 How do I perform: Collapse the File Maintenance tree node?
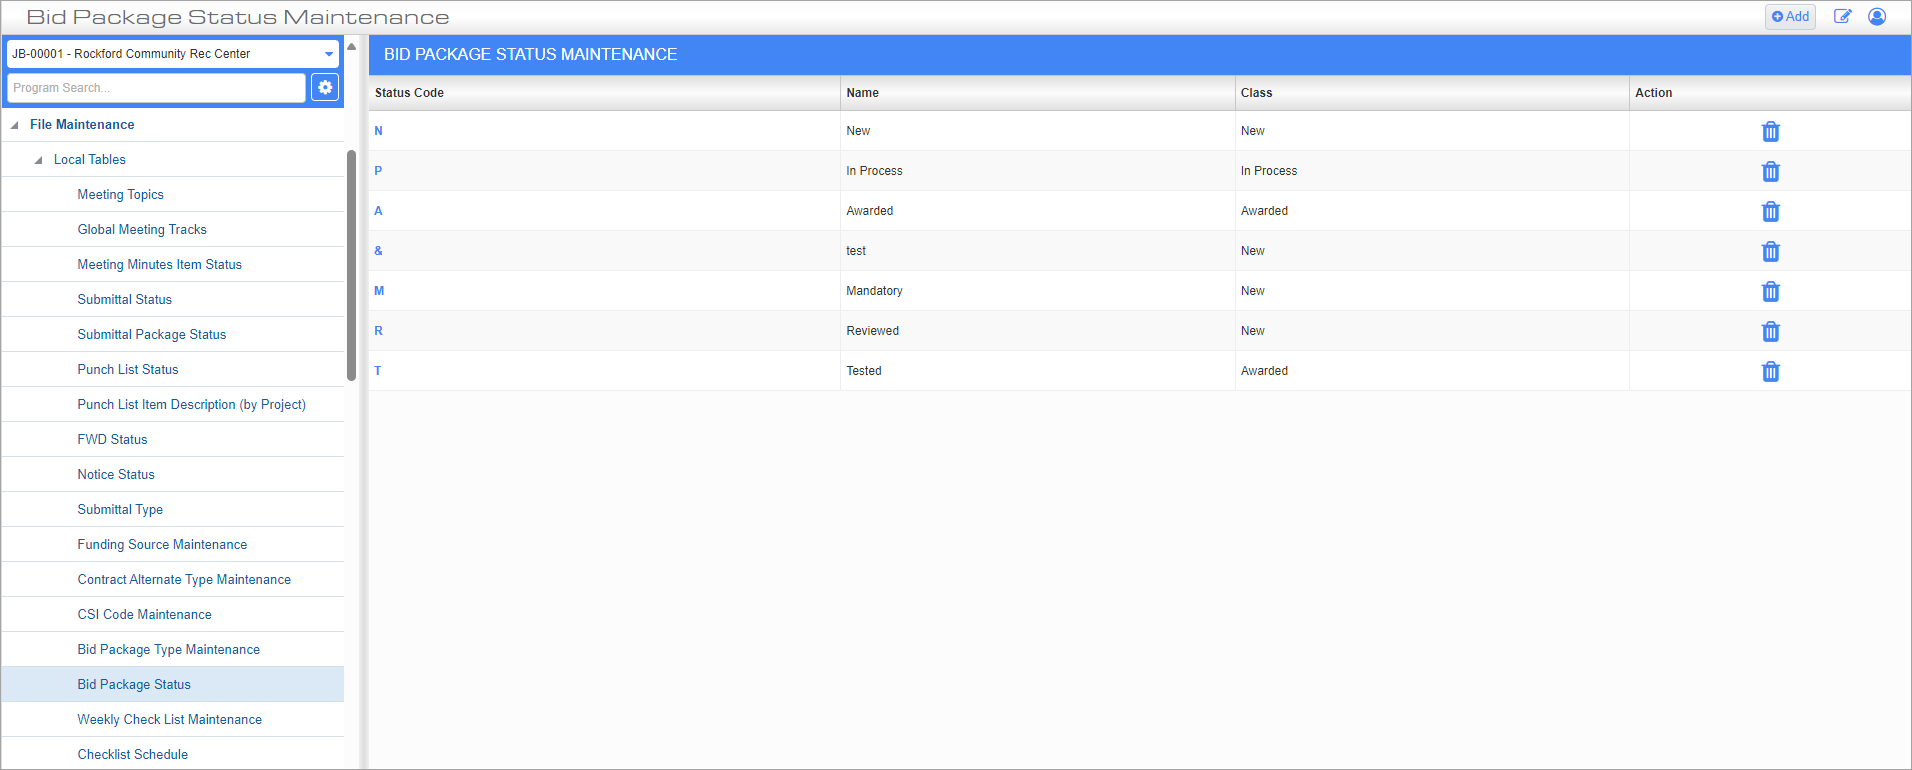click(x=15, y=125)
